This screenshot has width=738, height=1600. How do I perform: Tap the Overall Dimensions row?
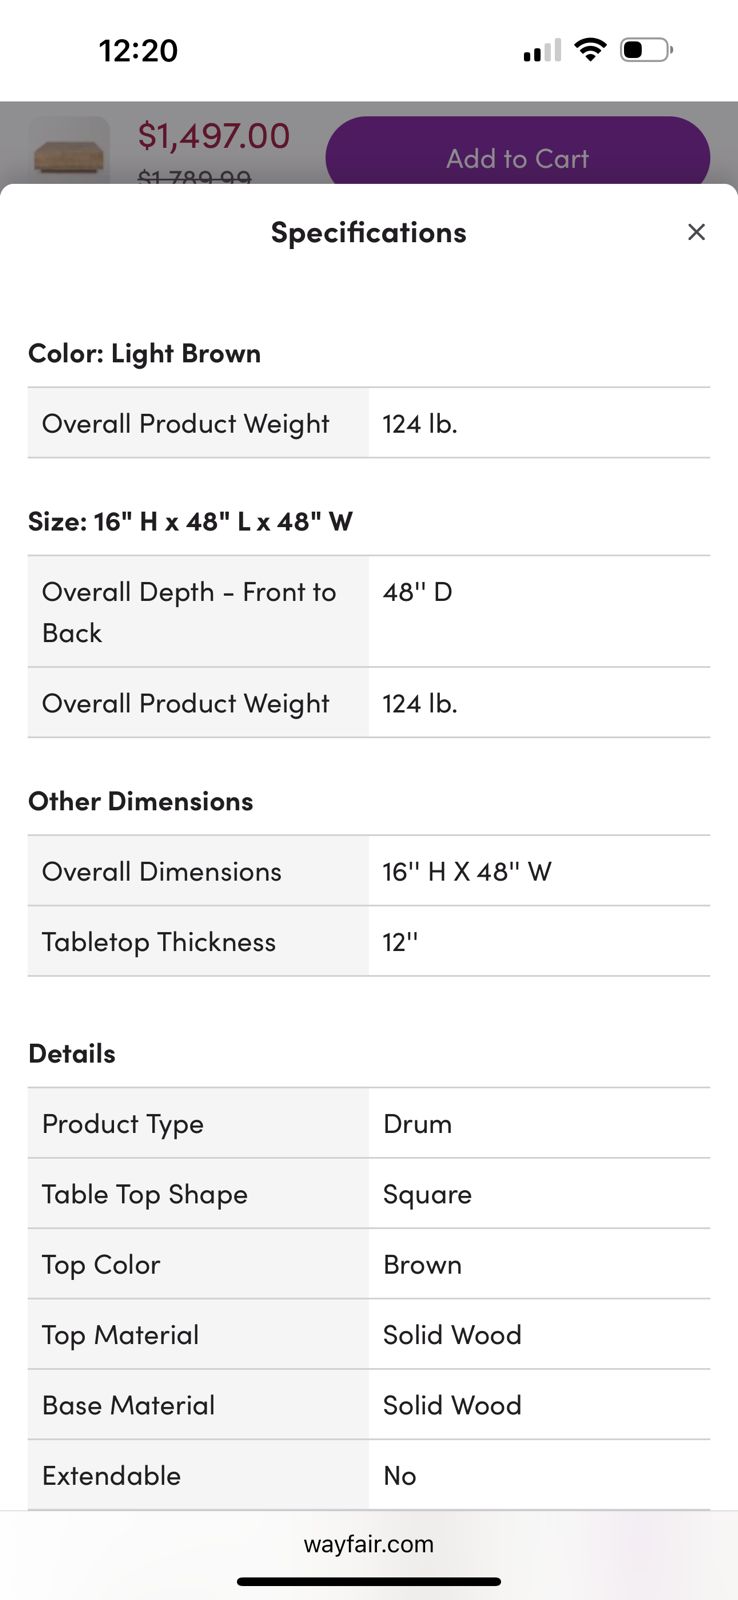[x=369, y=871]
